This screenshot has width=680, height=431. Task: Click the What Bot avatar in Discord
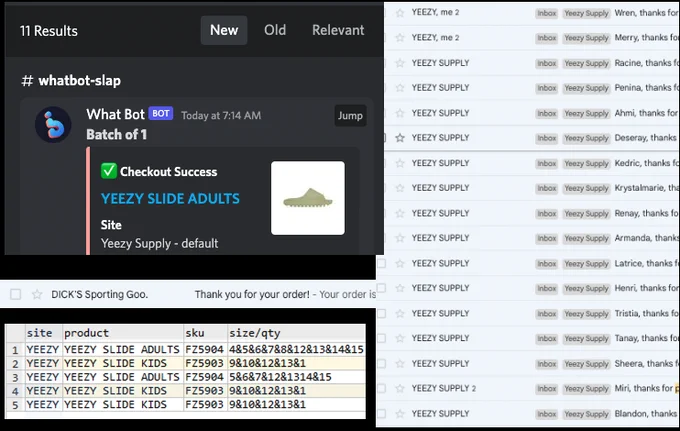pyautogui.click(x=53, y=124)
